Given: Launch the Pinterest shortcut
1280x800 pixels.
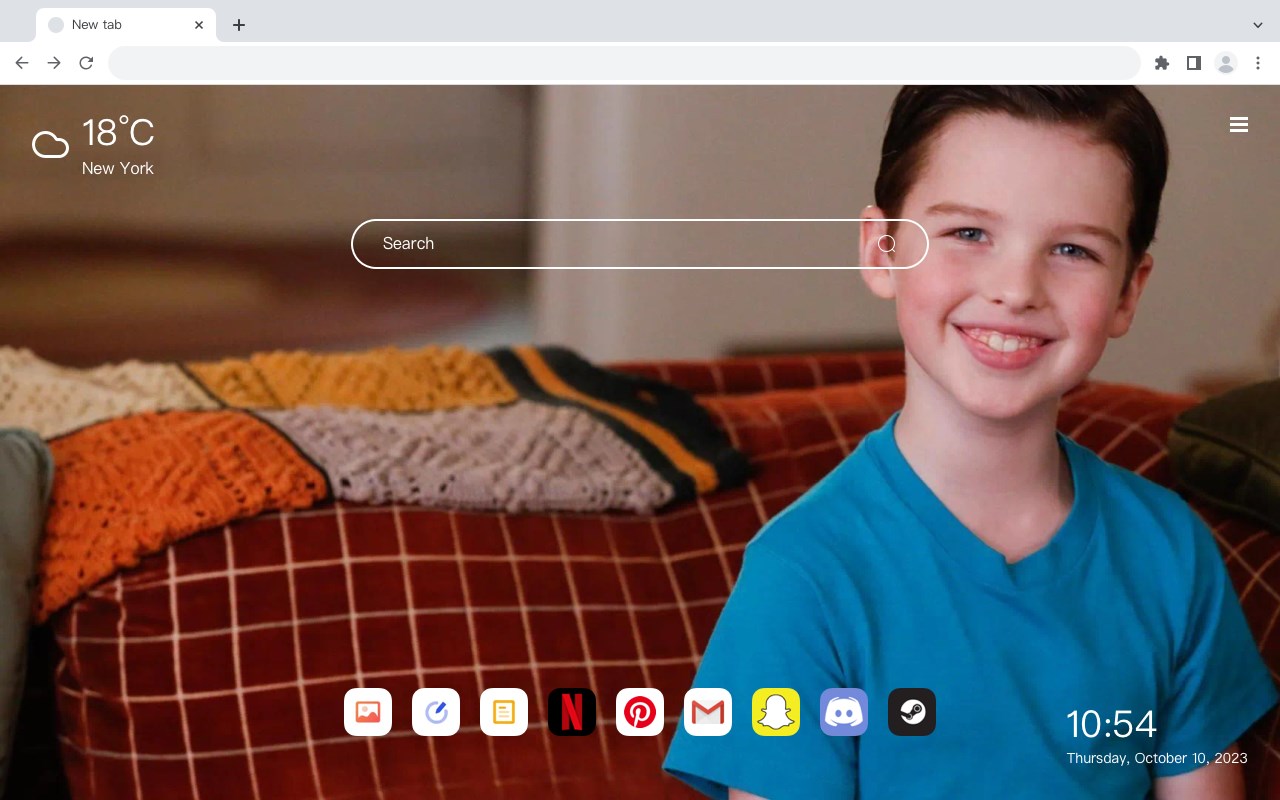Looking at the screenshot, I should pyautogui.click(x=640, y=712).
